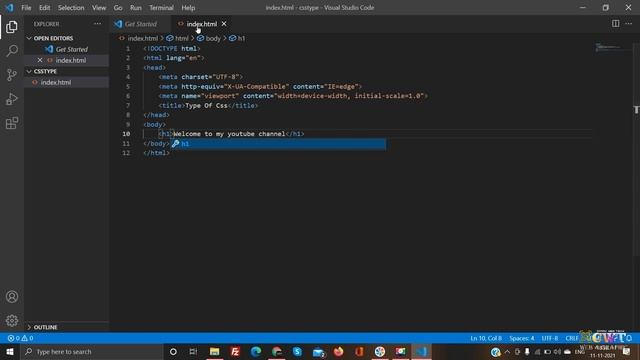Open the File menu
Viewport: 640px width, 360px height.
pos(26,8)
